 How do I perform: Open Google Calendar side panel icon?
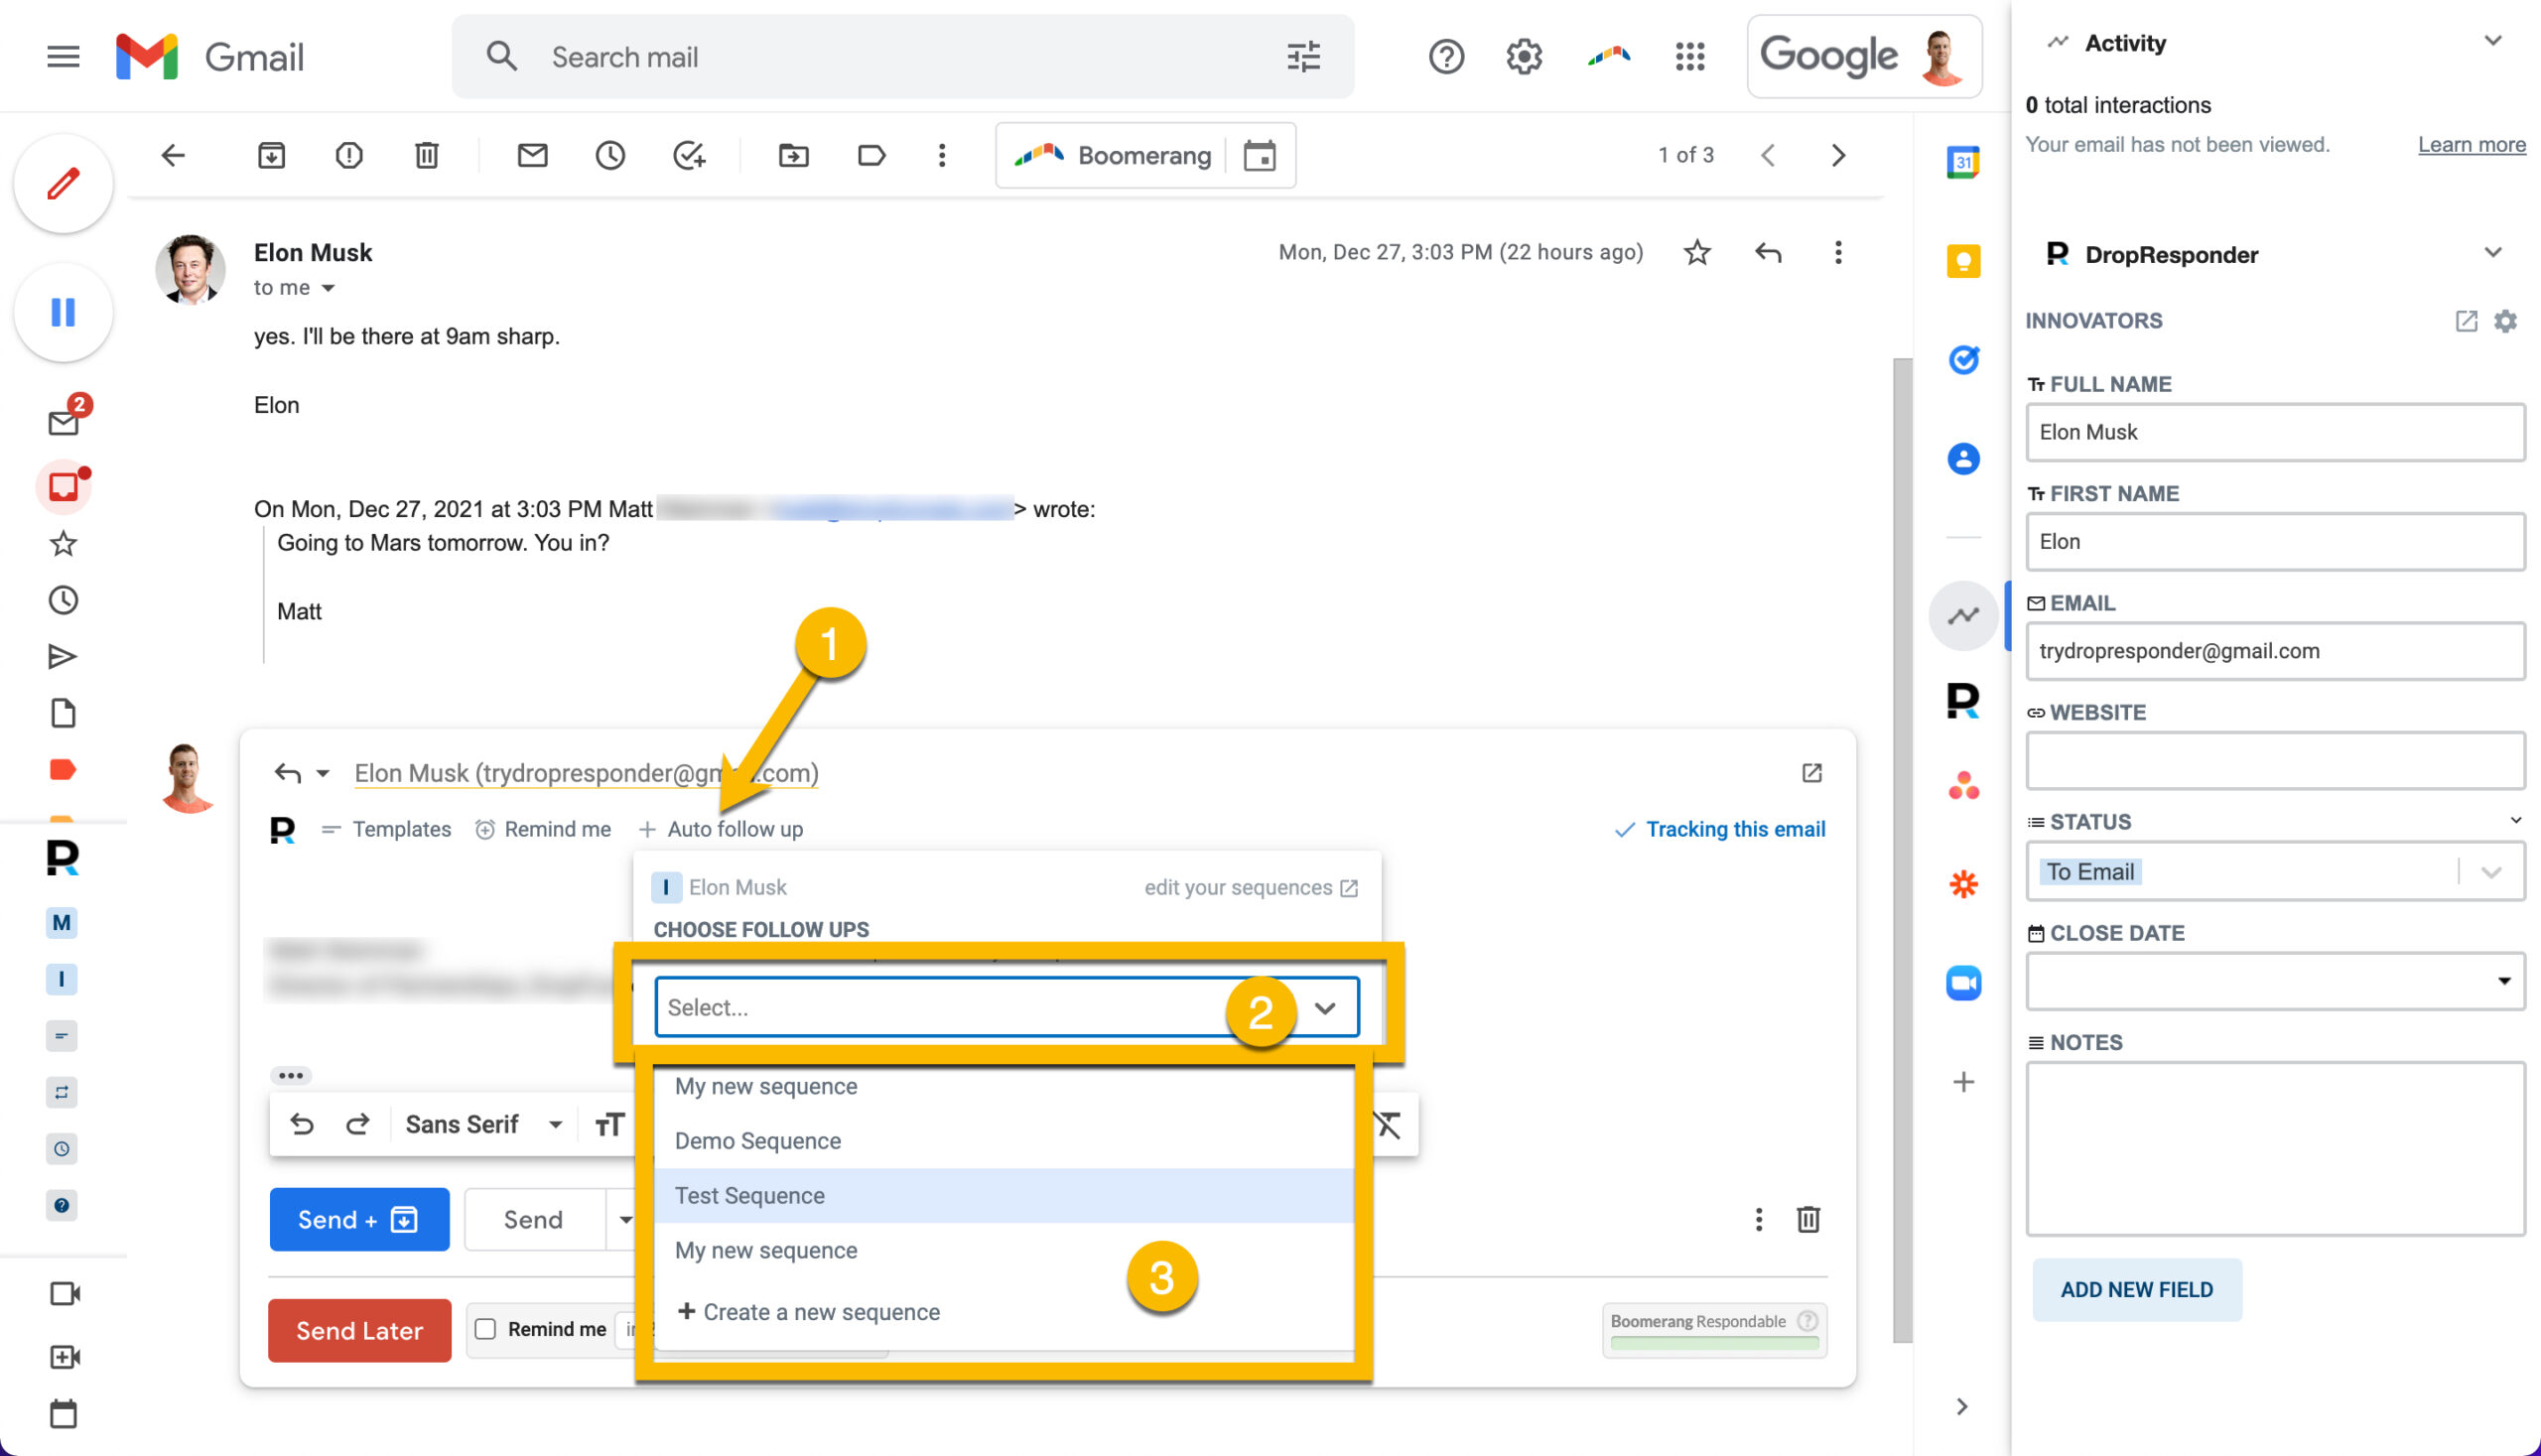coord(1962,162)
